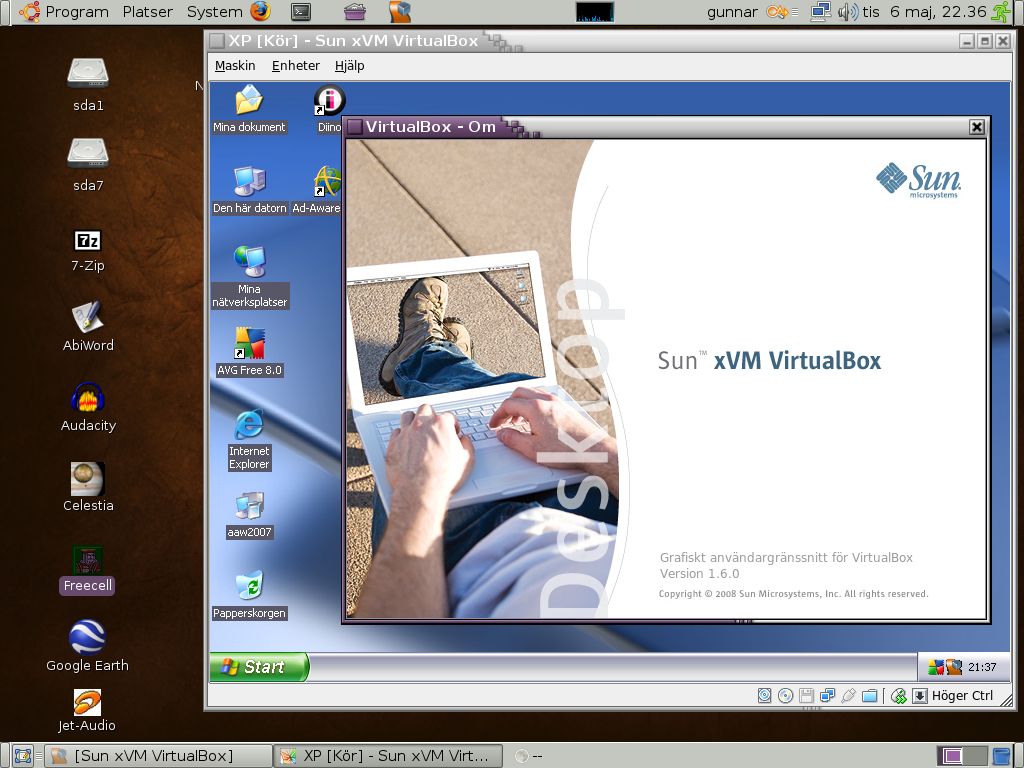The image size is (1024, 768).
Task: Click the XP system tray clock 21:37
Action: (982, 667)
